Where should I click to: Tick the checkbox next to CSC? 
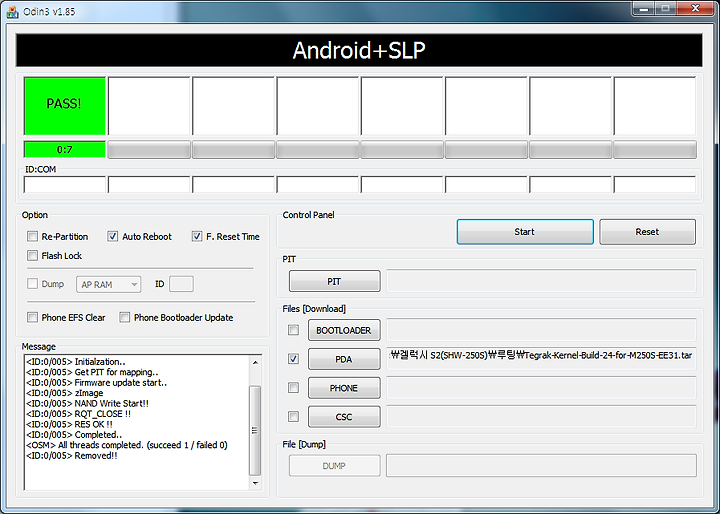coord(293,417)
